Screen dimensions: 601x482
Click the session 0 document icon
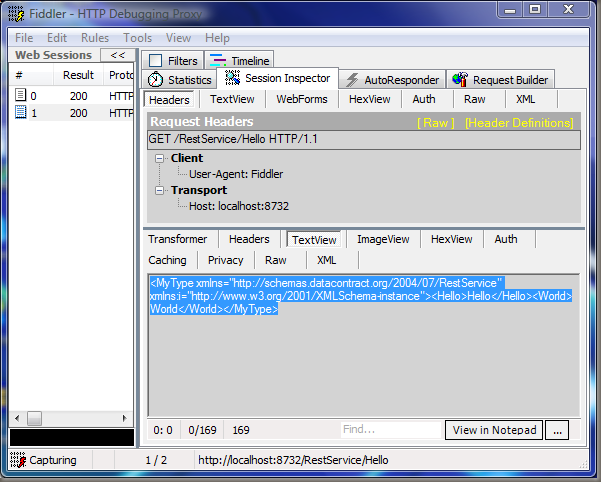(x=20, y=95)
